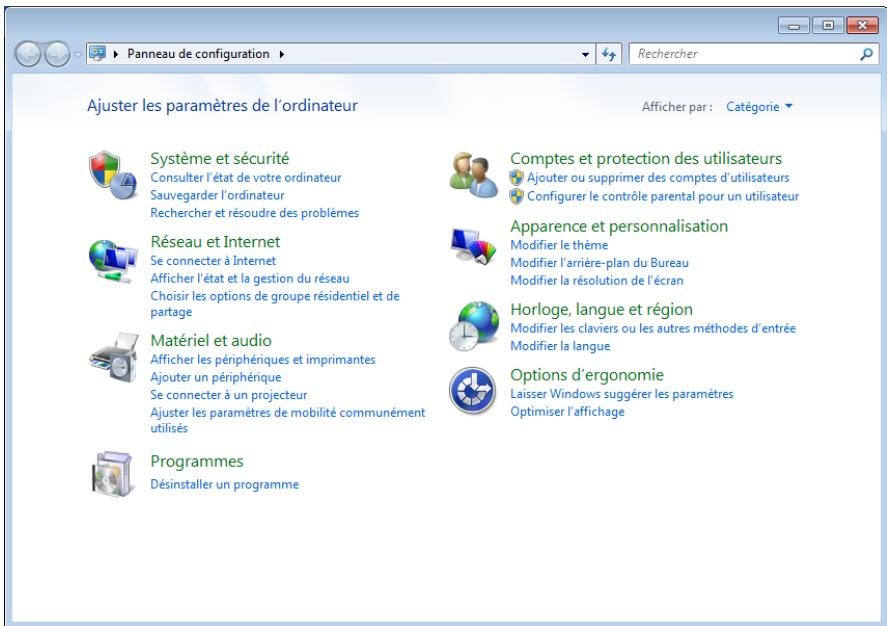Click the shield icon beside Configurer le contrôle parental
Image resolution: width=887 pixels, height=626 pixels.
pyautogui.click(x=516, y=196)
